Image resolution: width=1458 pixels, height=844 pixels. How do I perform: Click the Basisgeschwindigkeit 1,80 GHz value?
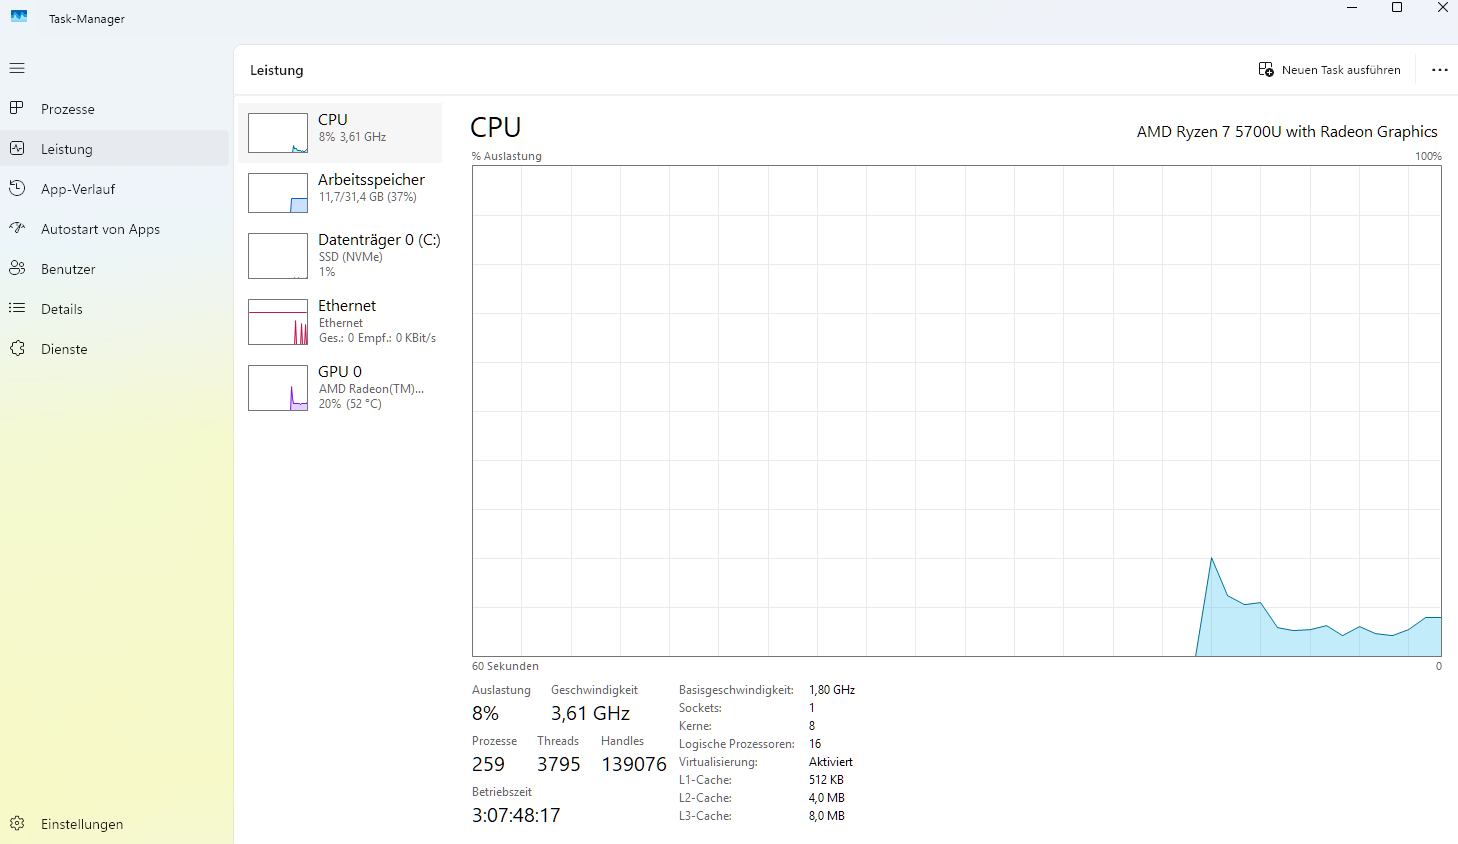[832, 690]
